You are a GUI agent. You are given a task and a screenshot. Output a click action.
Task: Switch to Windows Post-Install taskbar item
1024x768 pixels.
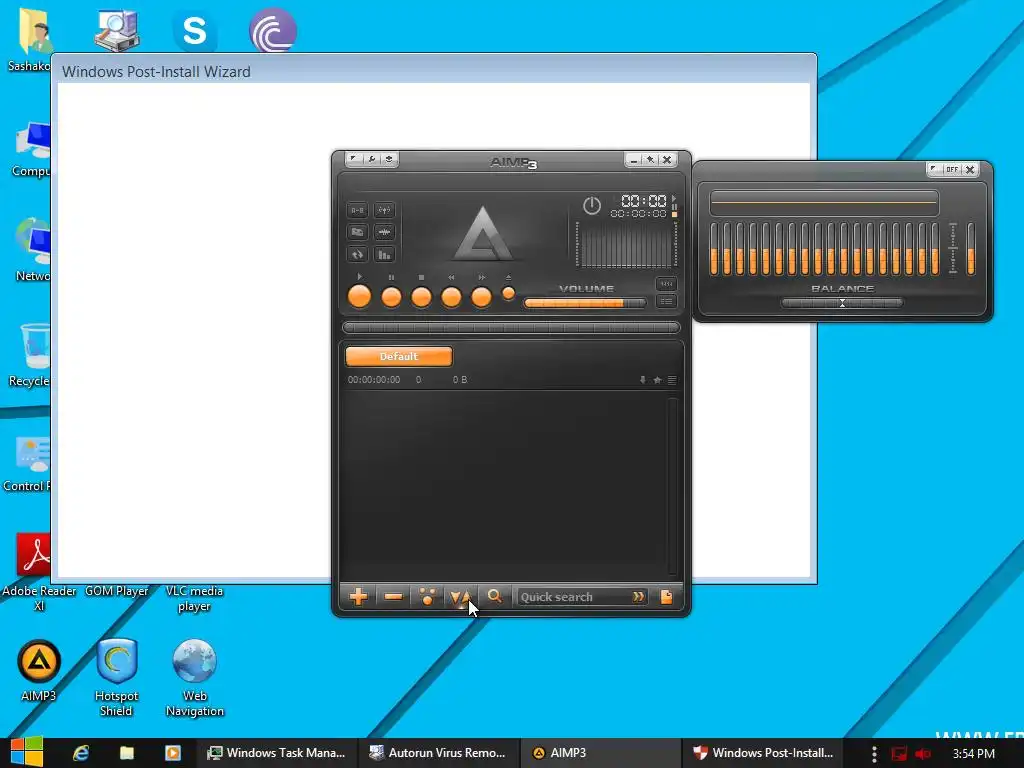point(763,752)
